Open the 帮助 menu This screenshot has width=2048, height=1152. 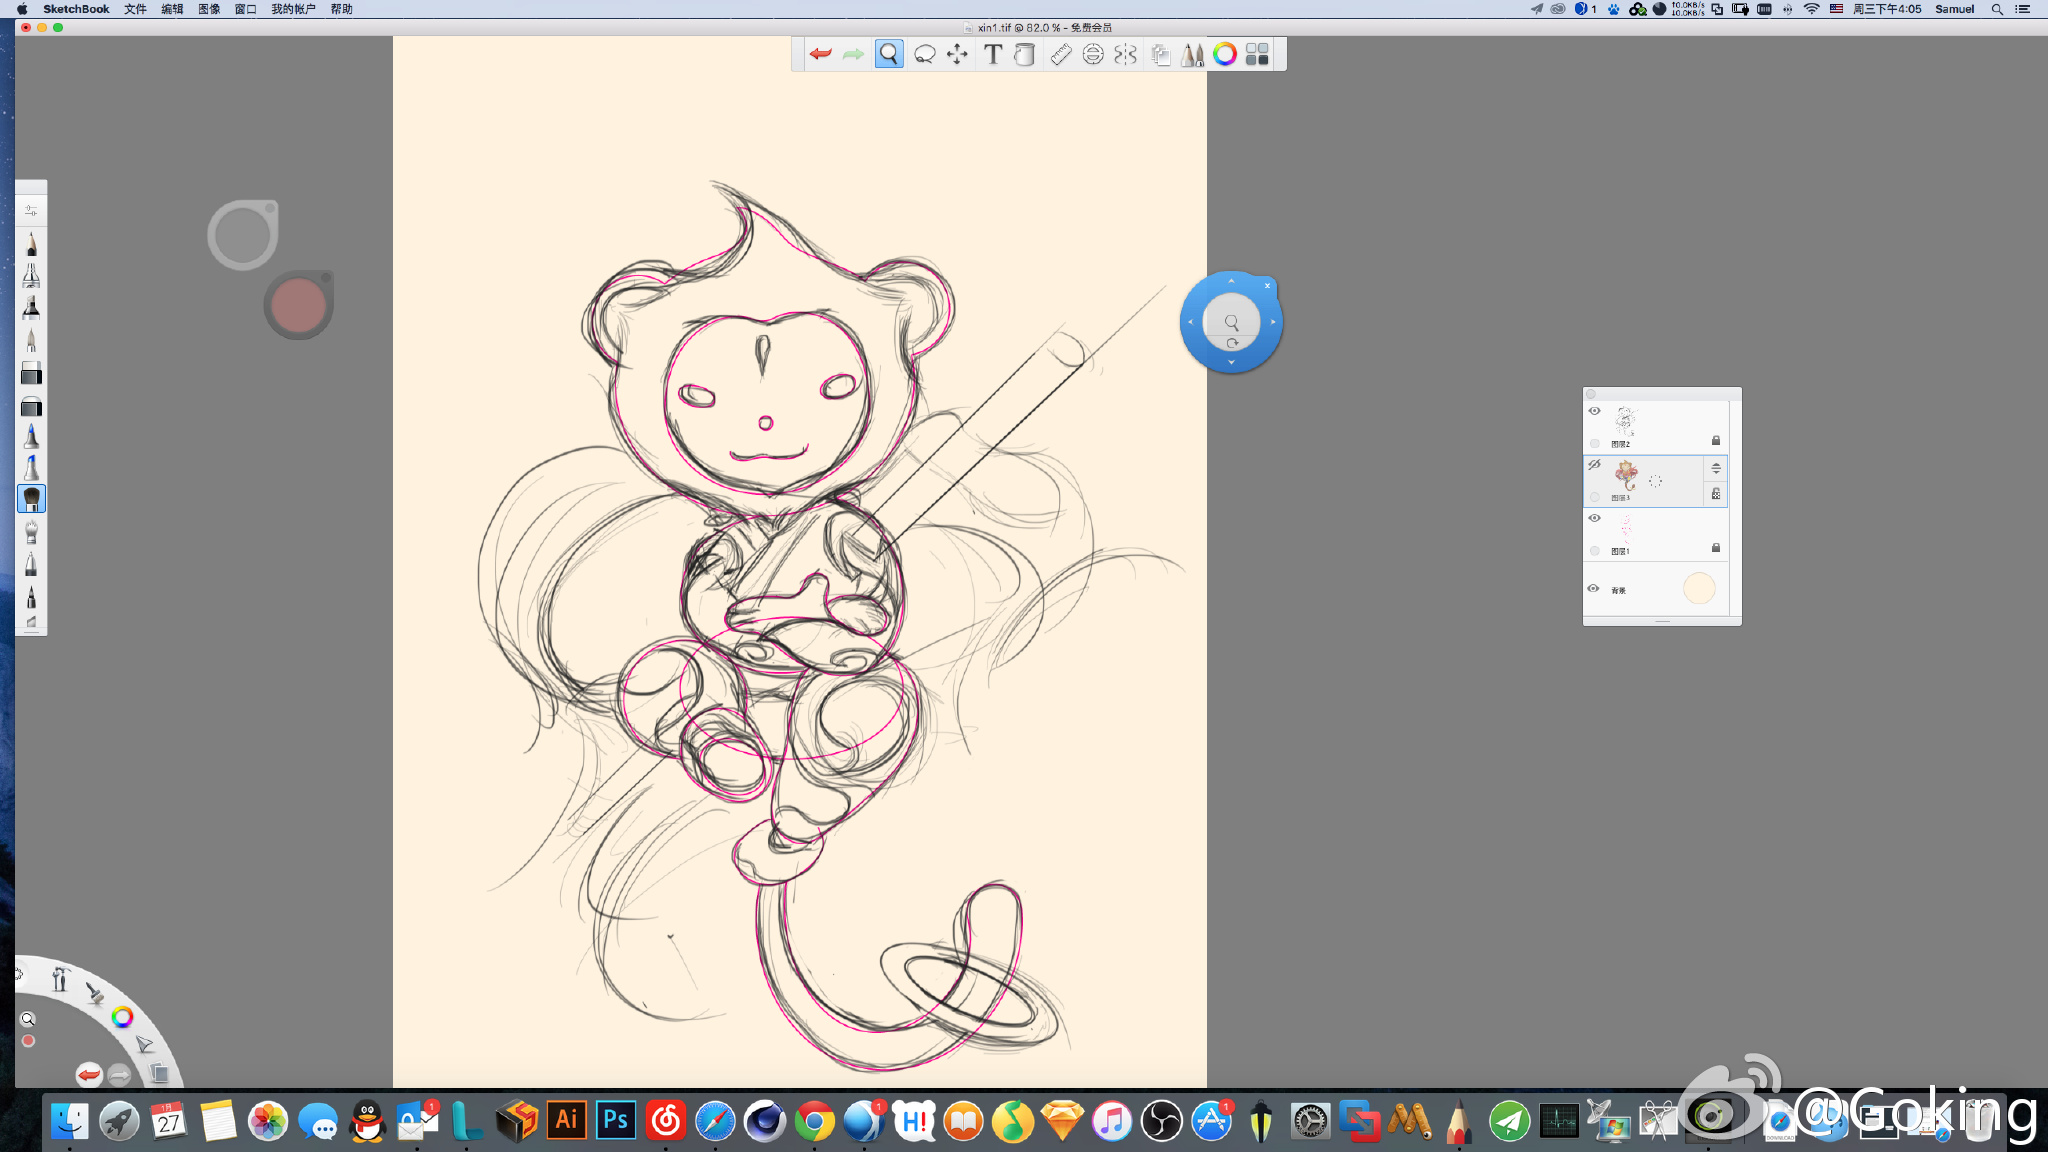click(342, 9)
